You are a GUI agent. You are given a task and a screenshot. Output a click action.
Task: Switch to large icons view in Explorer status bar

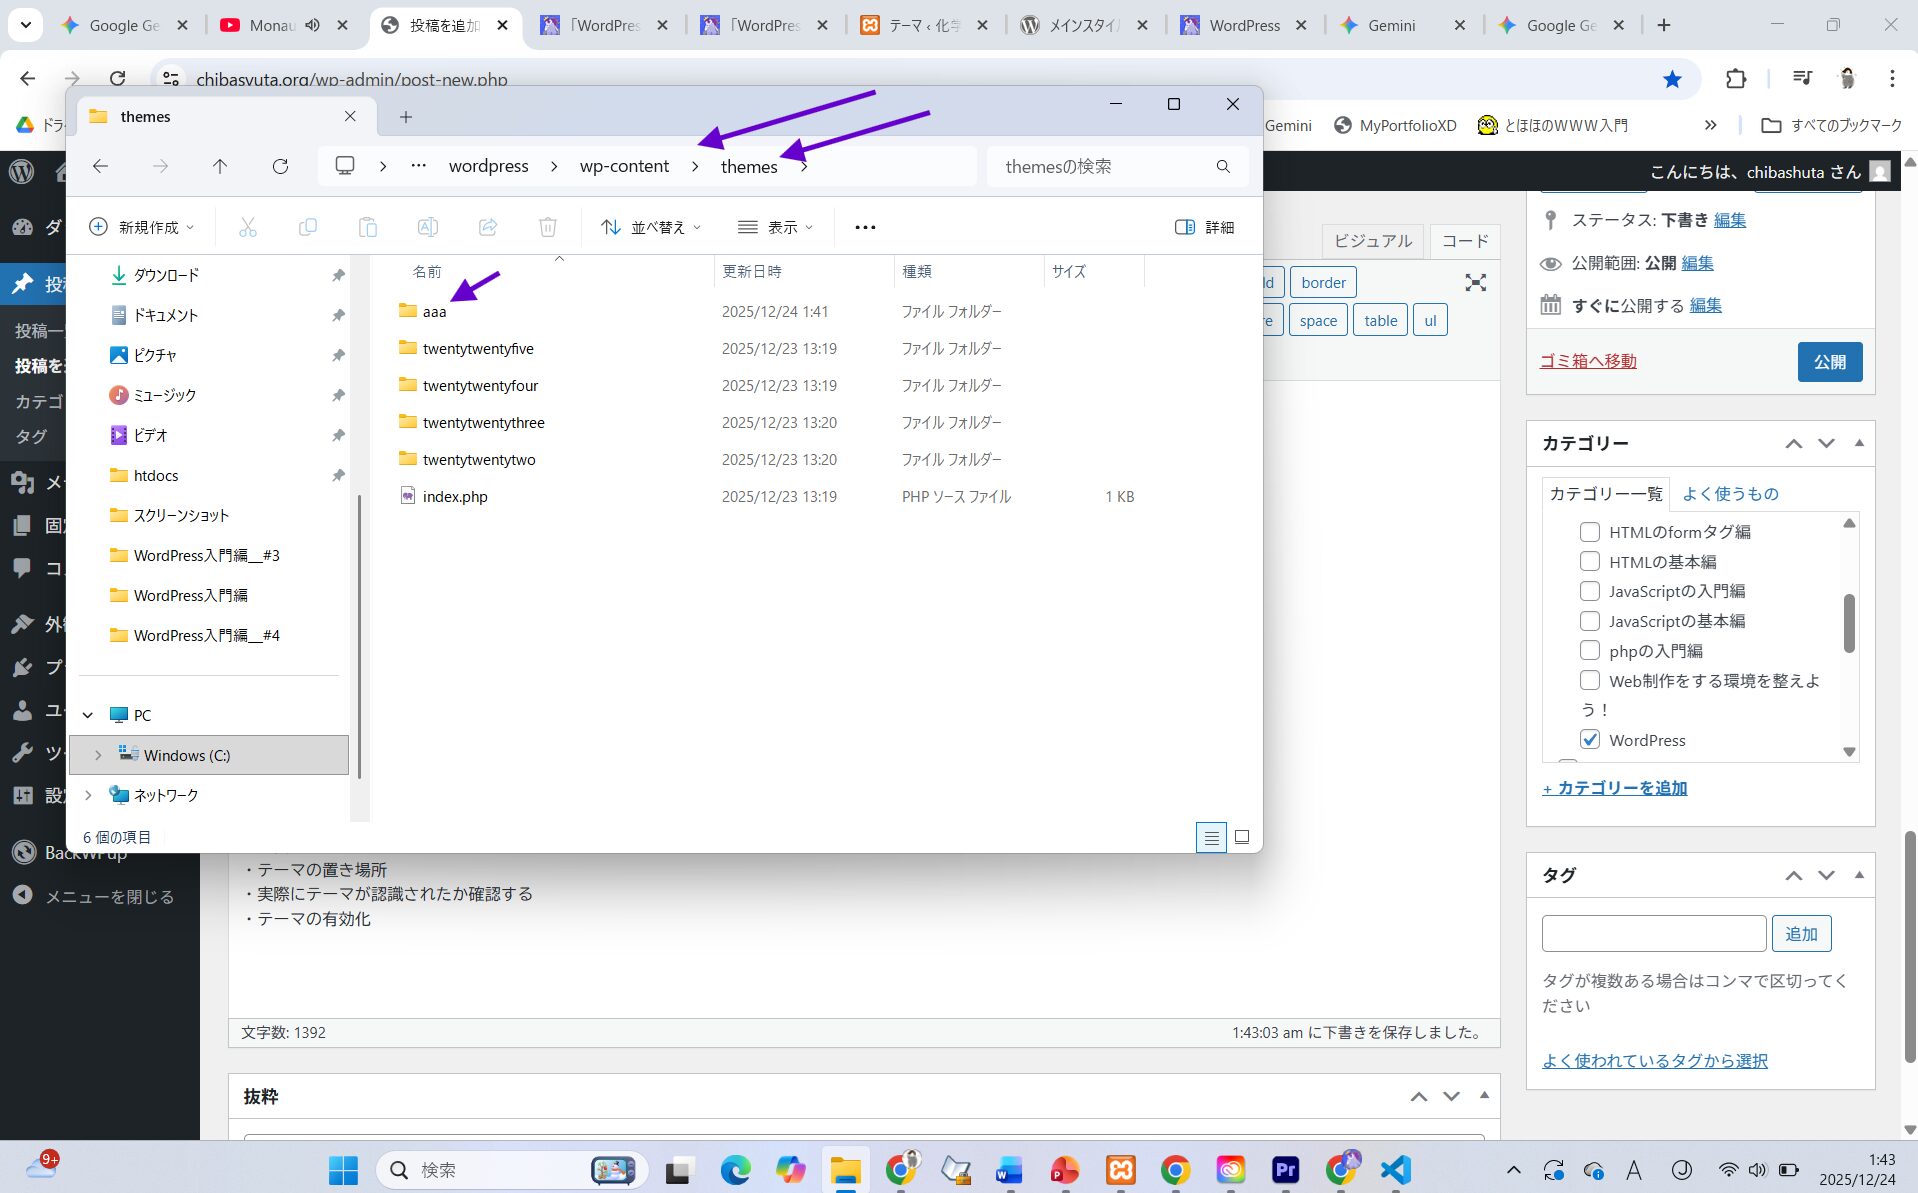[x=1242, y=837]
